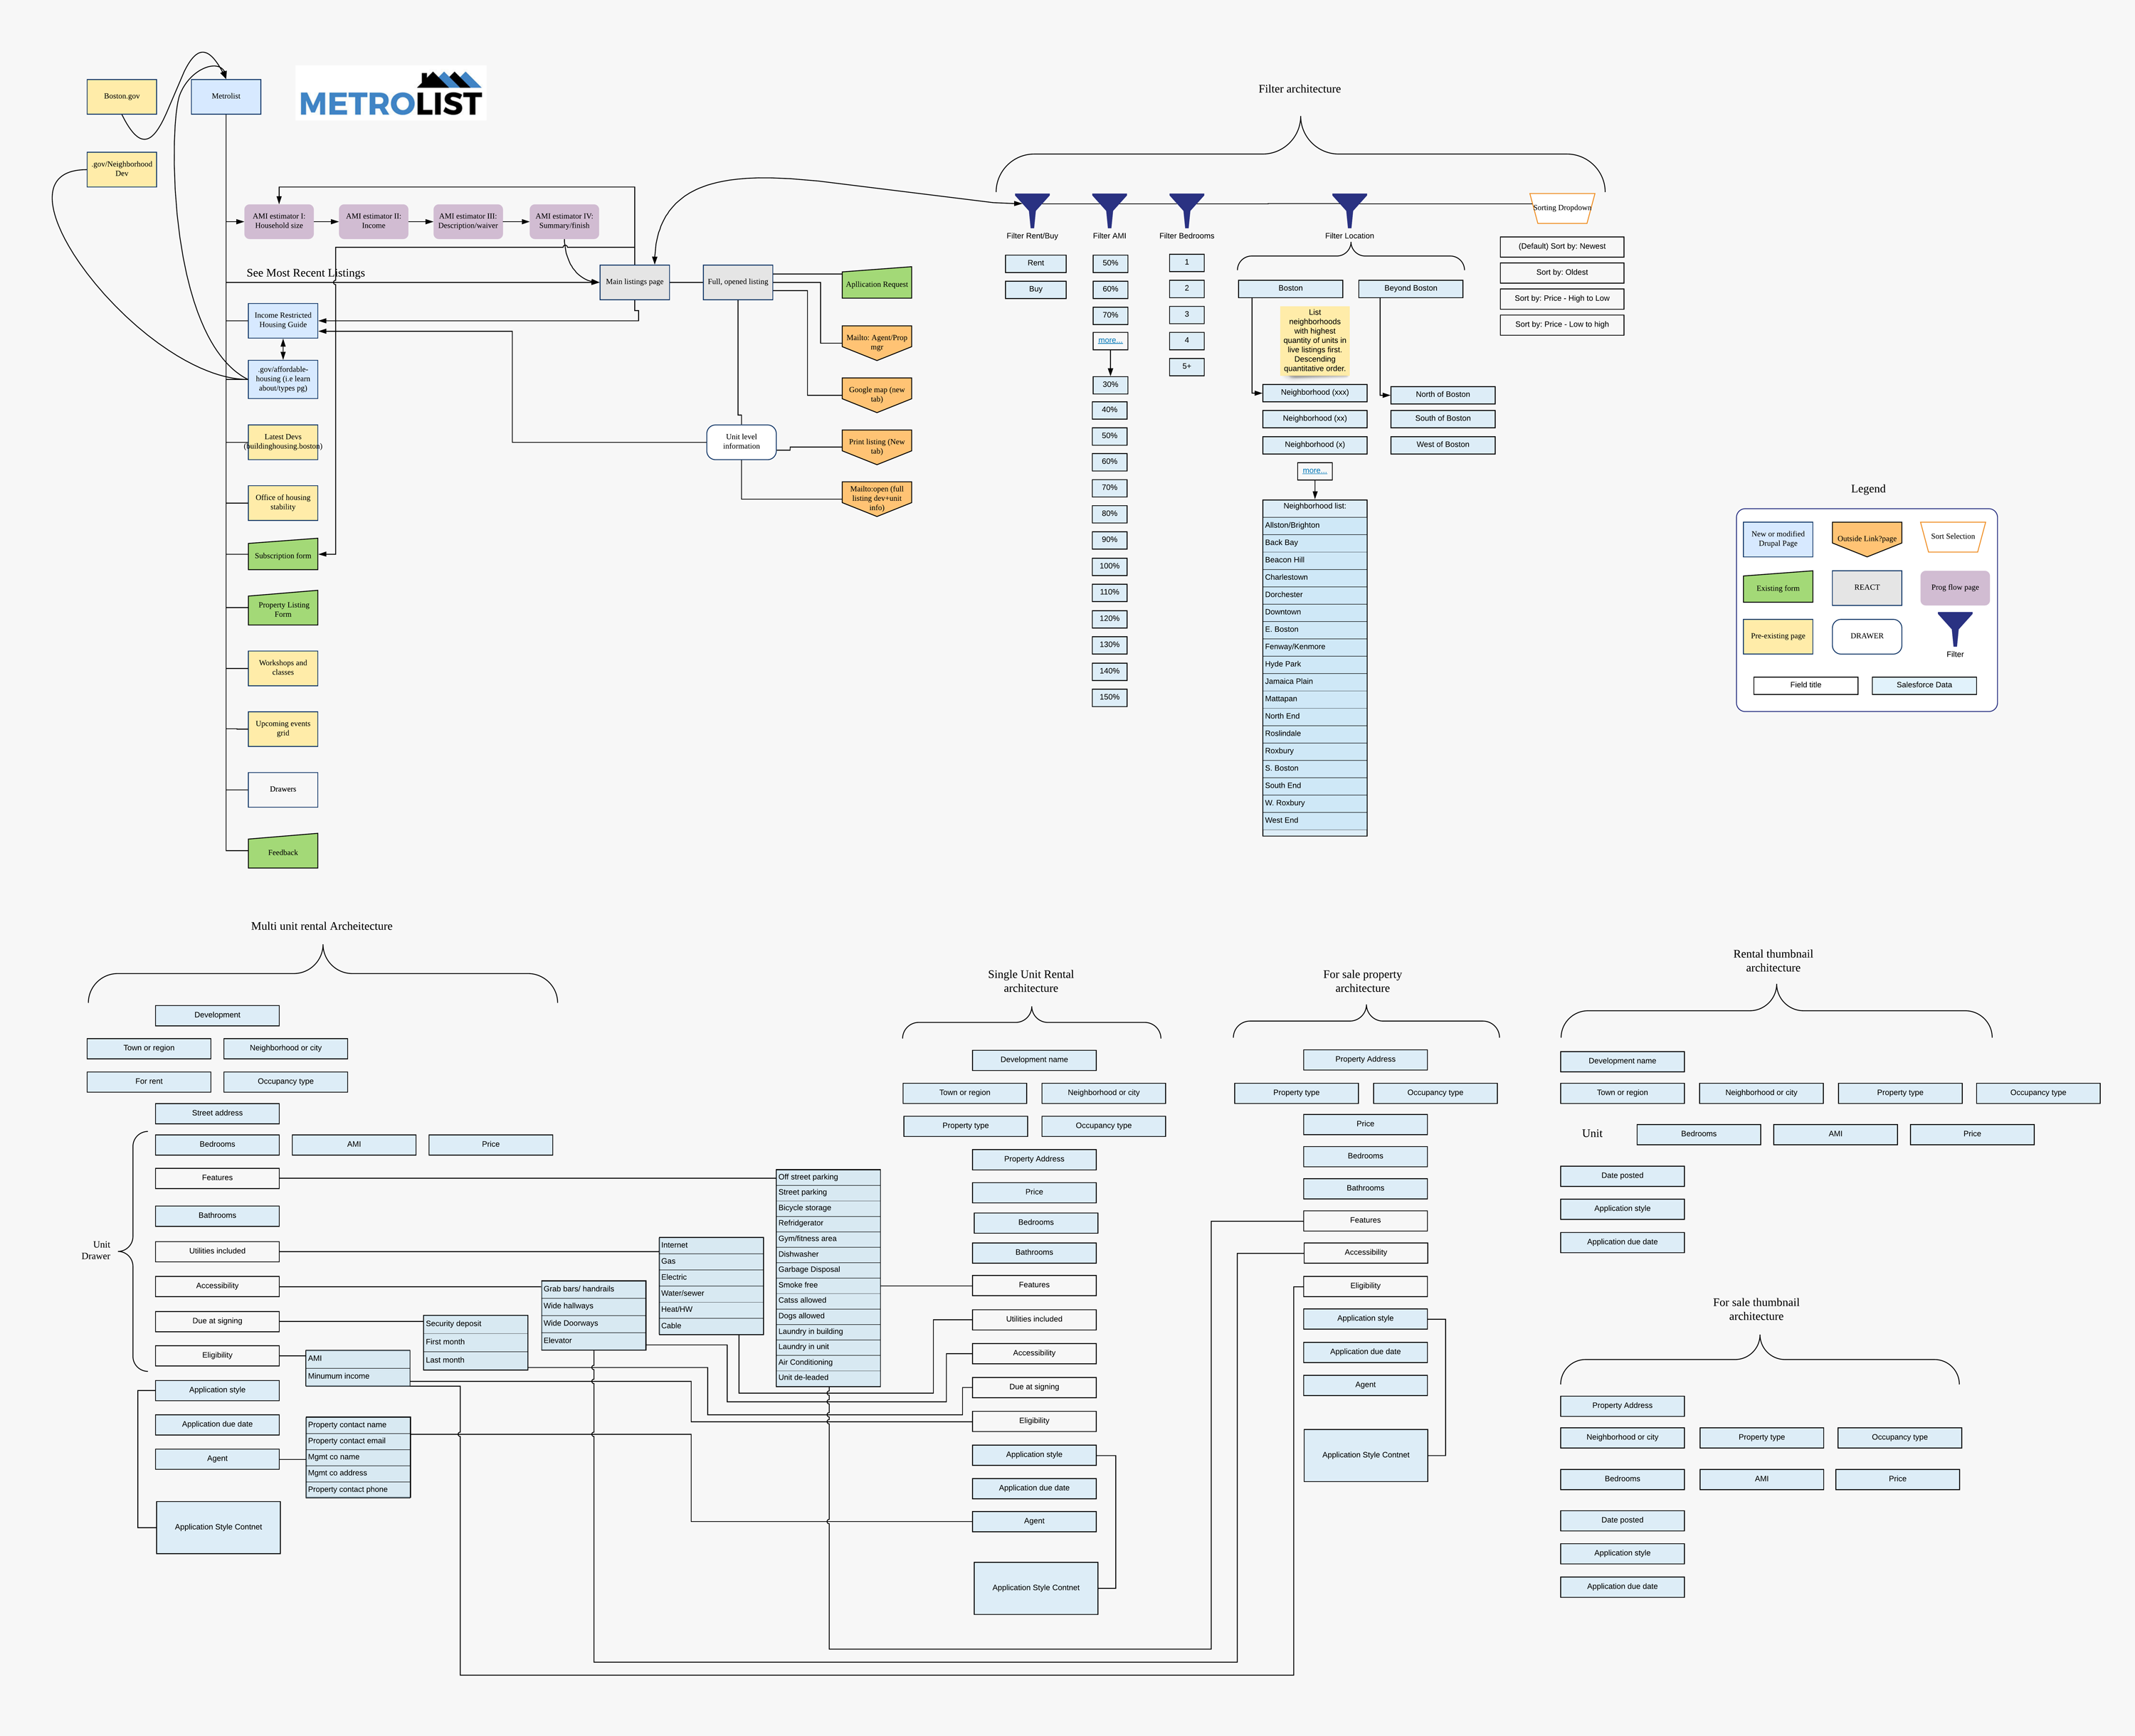Expand the more... link under neighborhood filters
This screenshot has width=2135, height=1736.
(1314, 471)
